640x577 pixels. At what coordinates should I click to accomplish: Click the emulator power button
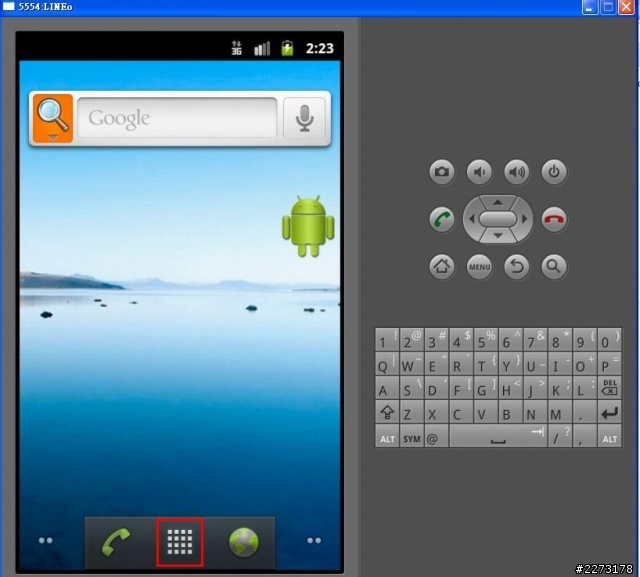(x=554, y=172)
